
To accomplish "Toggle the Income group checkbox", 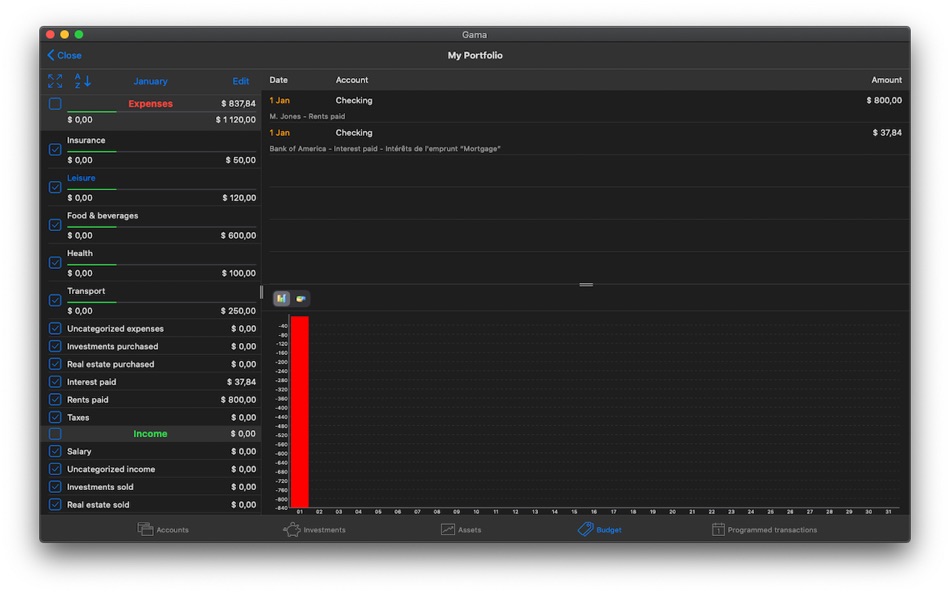I will (x=55, y=433).
